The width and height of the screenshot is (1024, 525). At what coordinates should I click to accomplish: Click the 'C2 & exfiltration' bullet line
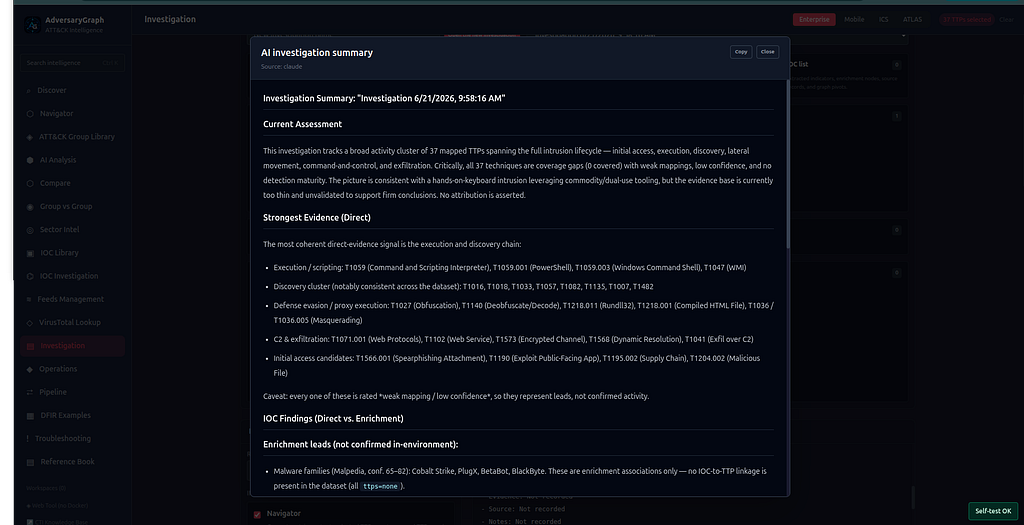513,340
